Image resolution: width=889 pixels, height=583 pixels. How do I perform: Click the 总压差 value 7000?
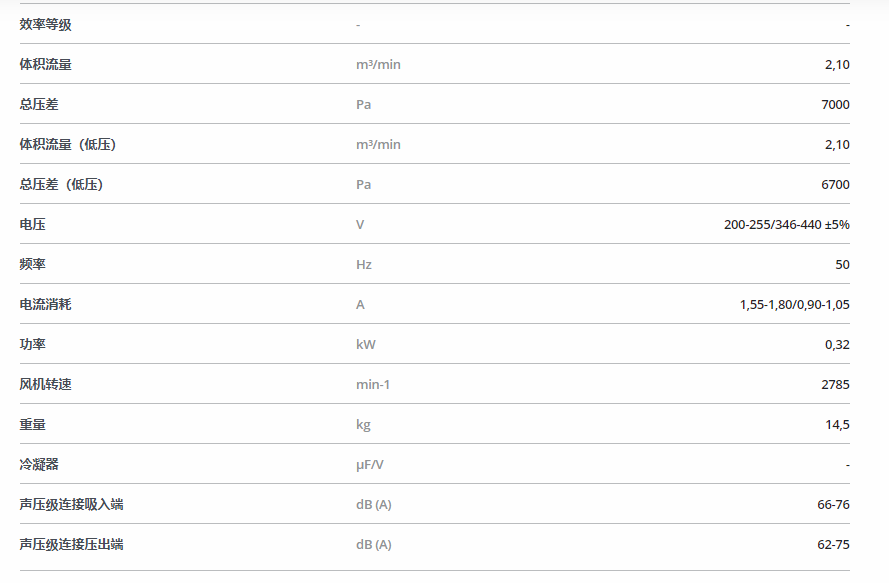tap(835, 104)
